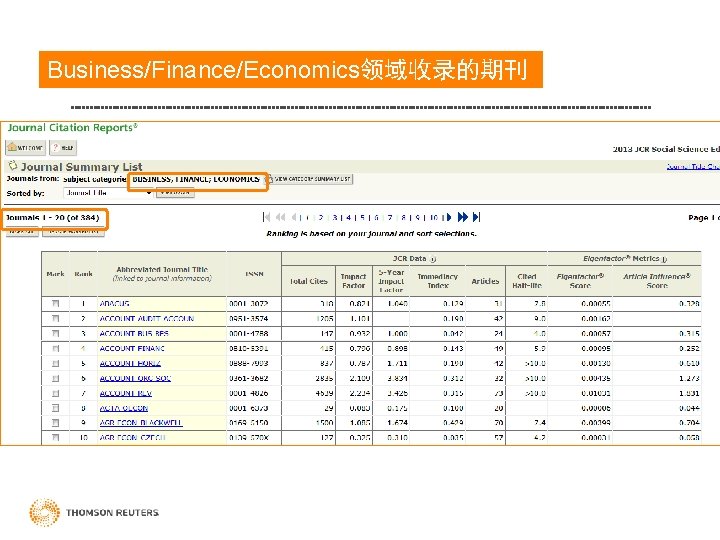Open AGR ECON-CZECH journal link
Image resolution: width=720 pixels, height=540 pixels.
132,438
